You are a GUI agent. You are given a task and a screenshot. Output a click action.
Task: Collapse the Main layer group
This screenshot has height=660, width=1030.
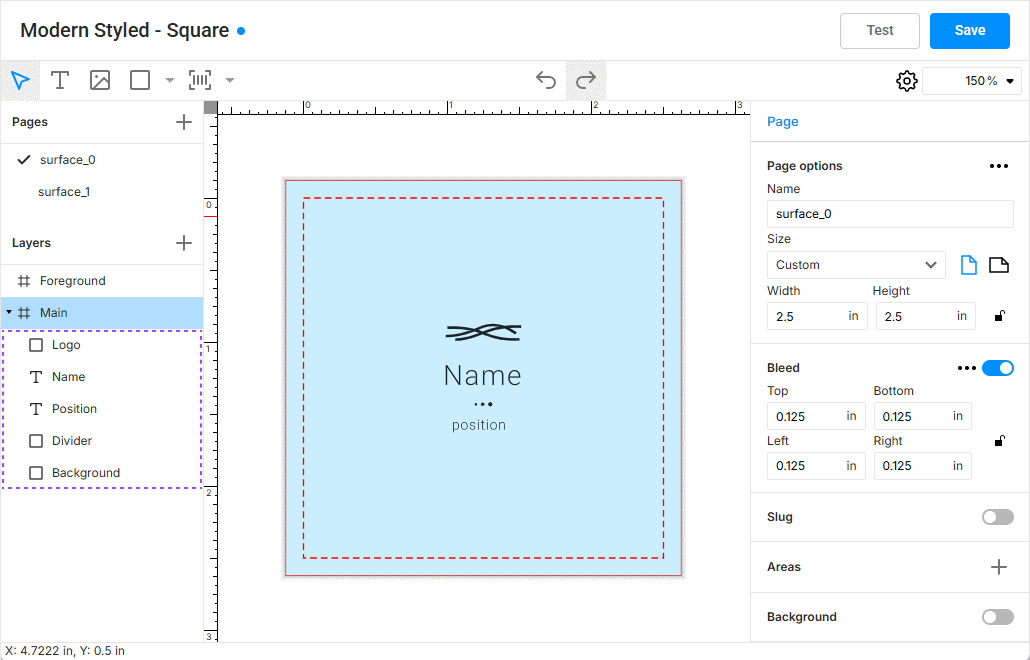[x=9, y=313]
